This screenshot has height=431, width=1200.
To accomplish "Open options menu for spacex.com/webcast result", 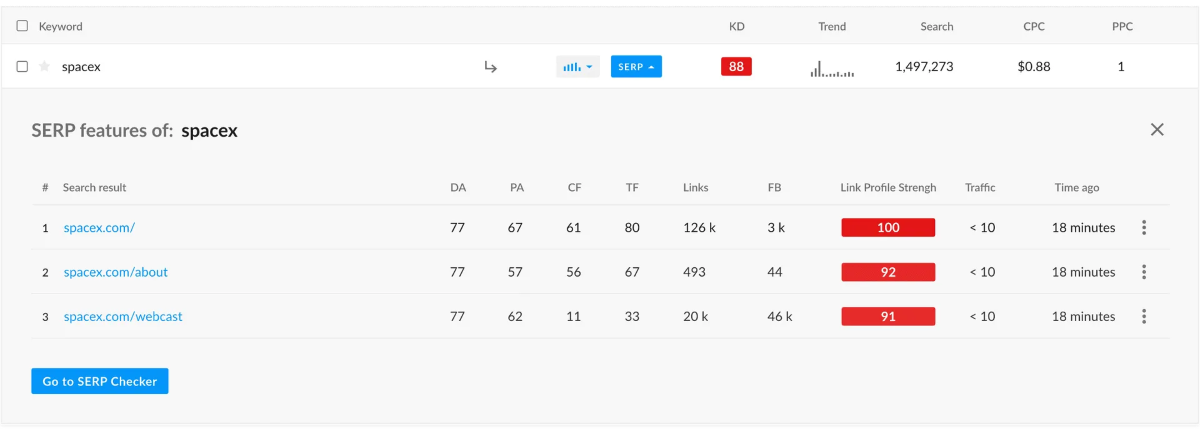I will [1144, 316].
